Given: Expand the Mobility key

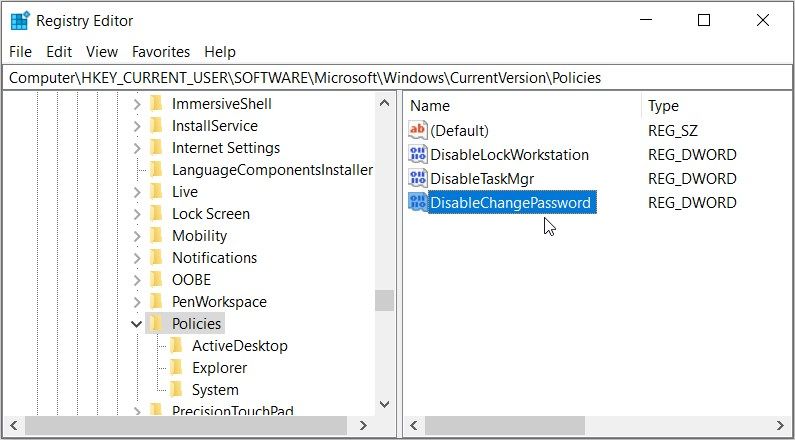Looking at the screenshot, I should pos(137,236).
